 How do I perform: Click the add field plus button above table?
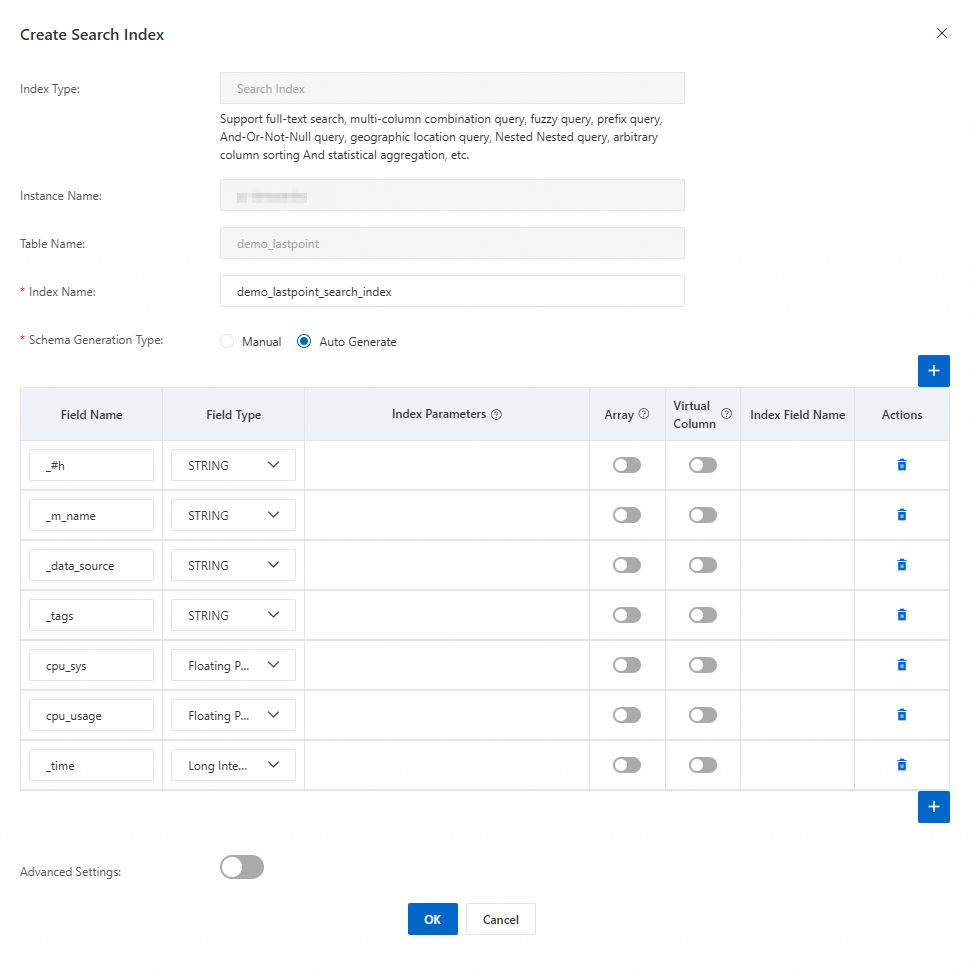[933, 371]
